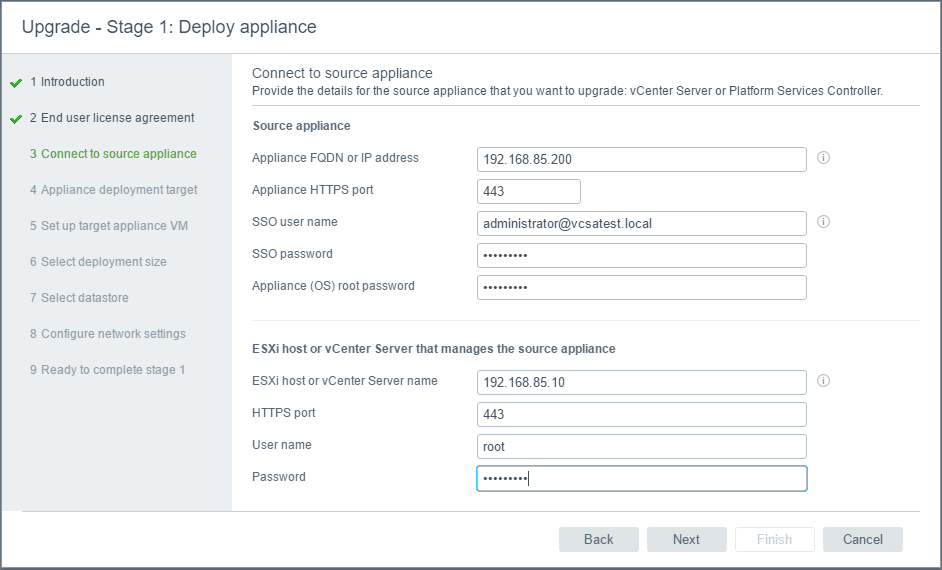942x570 pixels.
Task: Select the Appliance (OS) root password field
Action: click(x=641, y=287)
